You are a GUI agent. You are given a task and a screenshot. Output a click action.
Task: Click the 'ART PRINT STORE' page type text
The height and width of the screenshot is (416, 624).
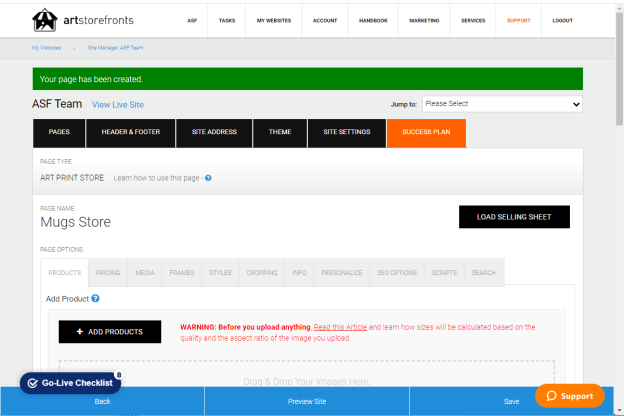[72, 178]
